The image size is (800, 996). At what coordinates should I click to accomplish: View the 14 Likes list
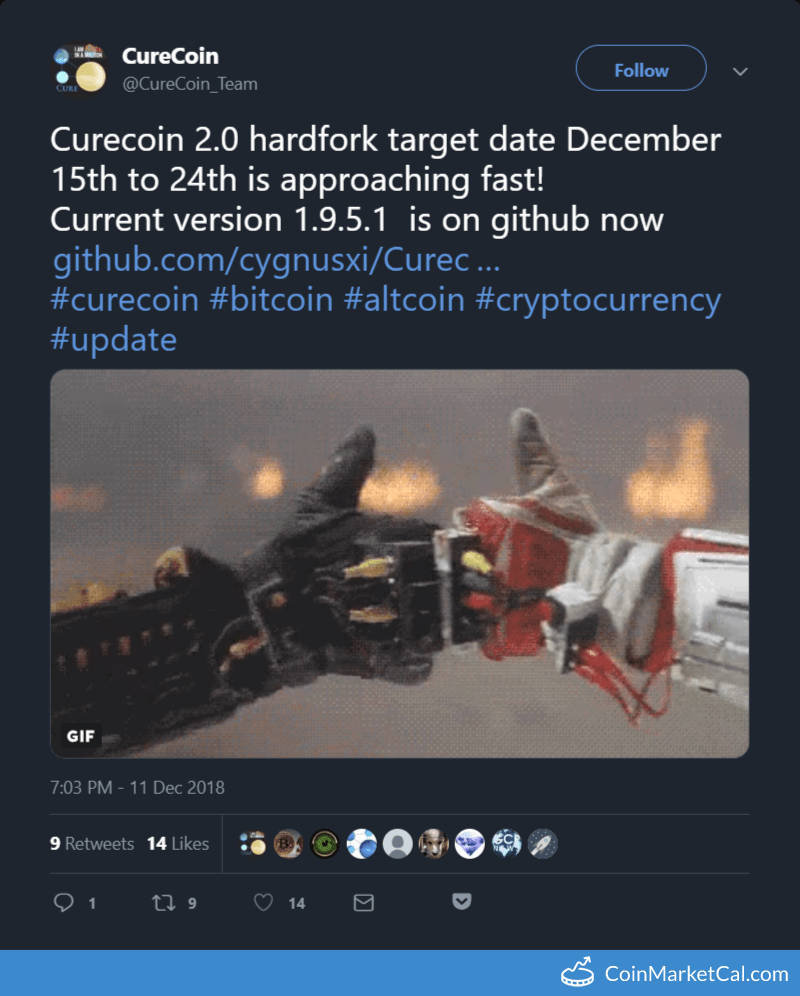click(178, 844)
